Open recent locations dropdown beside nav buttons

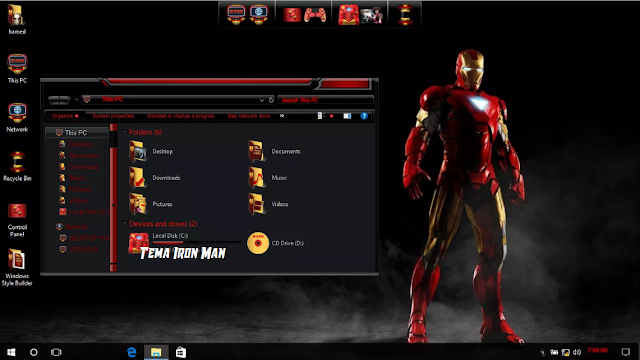click(76, 100)
